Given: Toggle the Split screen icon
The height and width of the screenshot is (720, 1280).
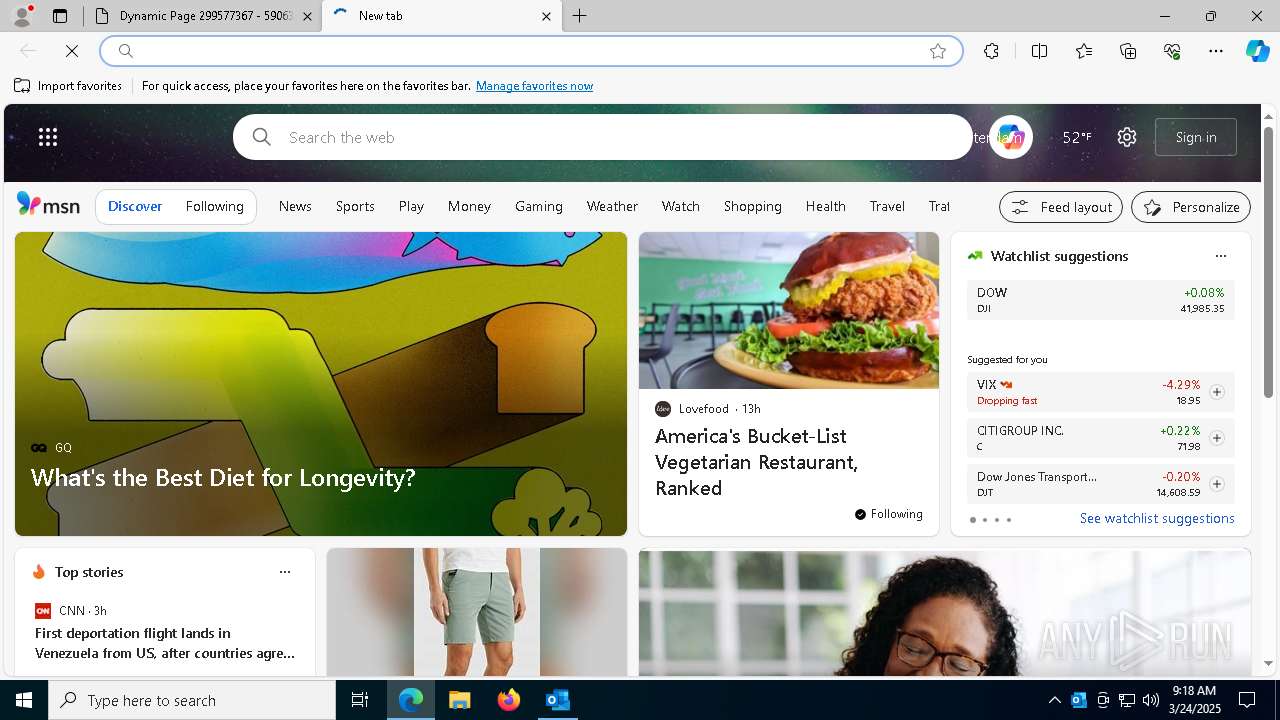Looking at the screenshot, I should pyautogui.click(x=1039, y=51).
